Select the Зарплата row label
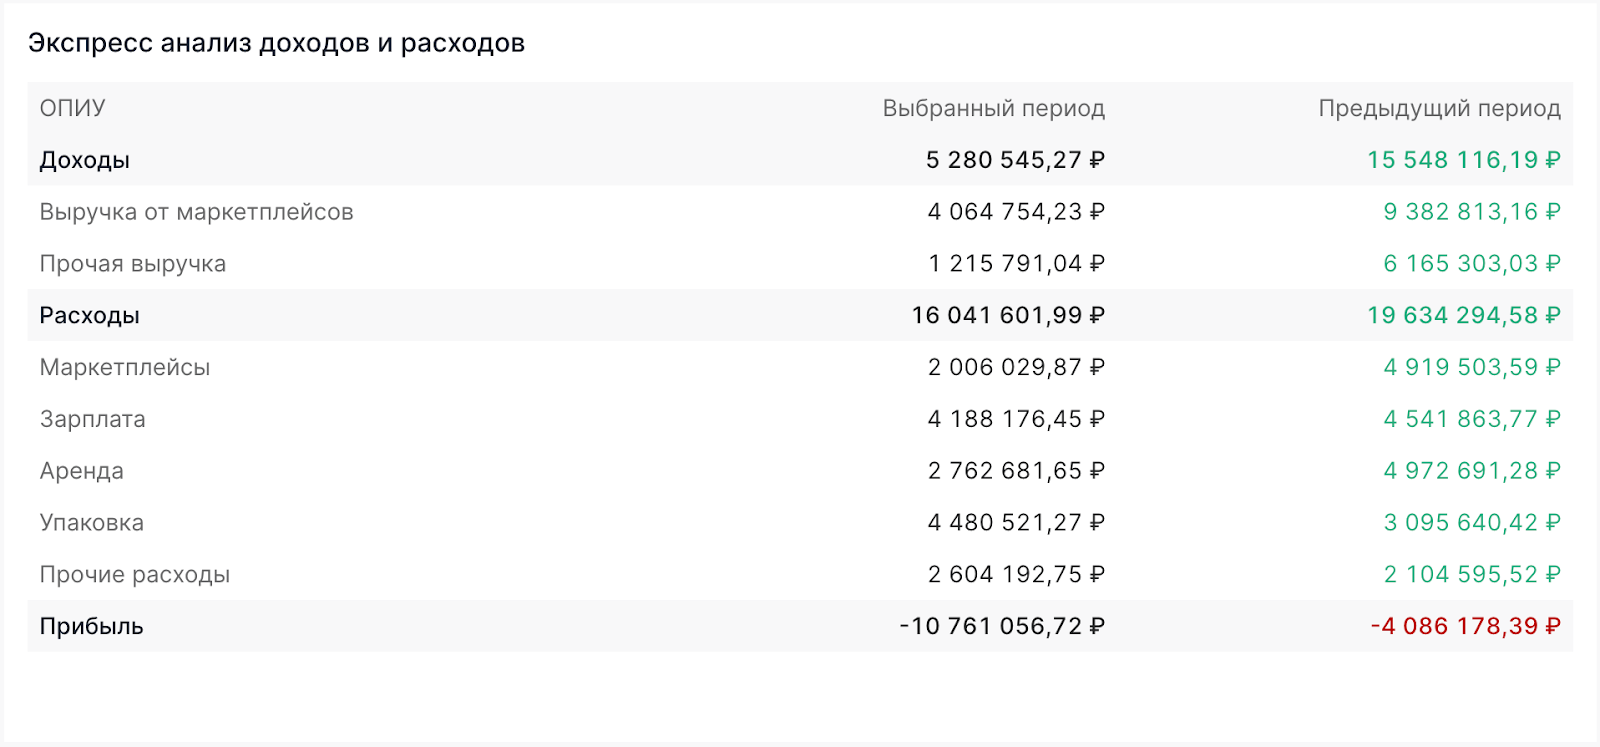Screen dimensions: 1600x747 tap(92, 419)
